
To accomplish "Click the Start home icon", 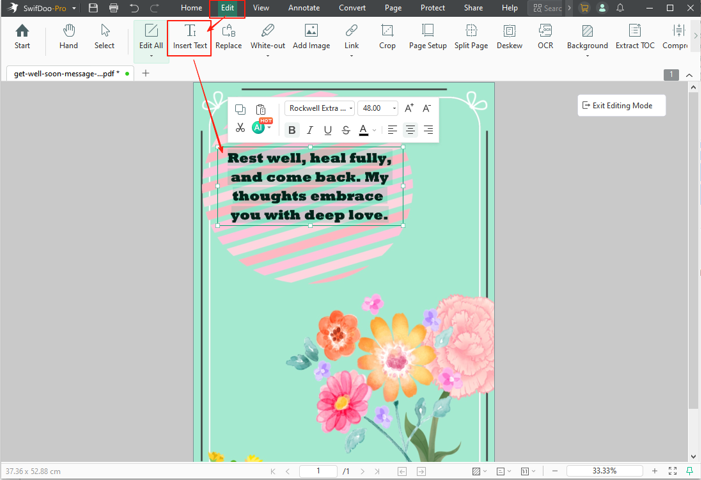I will pyautogui.click(x=22, y=37).
